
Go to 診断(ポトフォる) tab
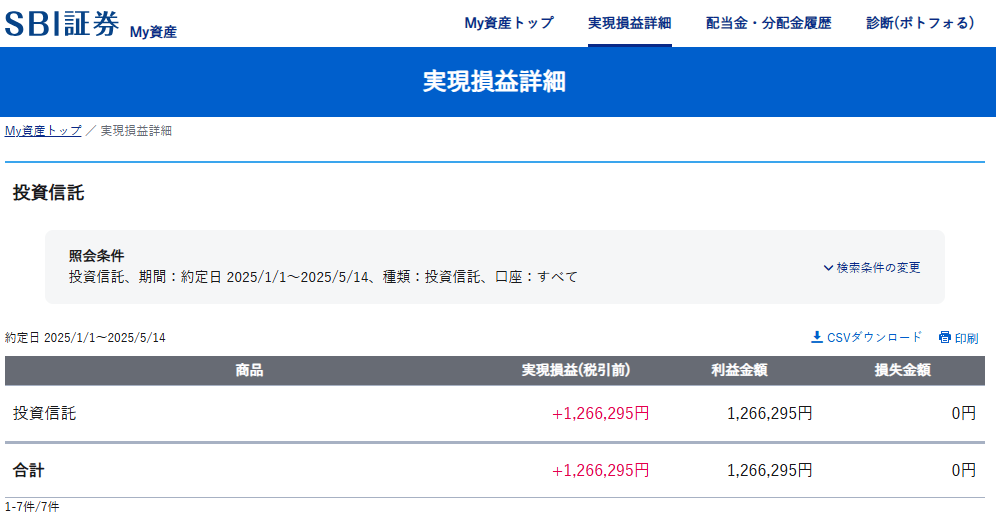tap(920, 23)
